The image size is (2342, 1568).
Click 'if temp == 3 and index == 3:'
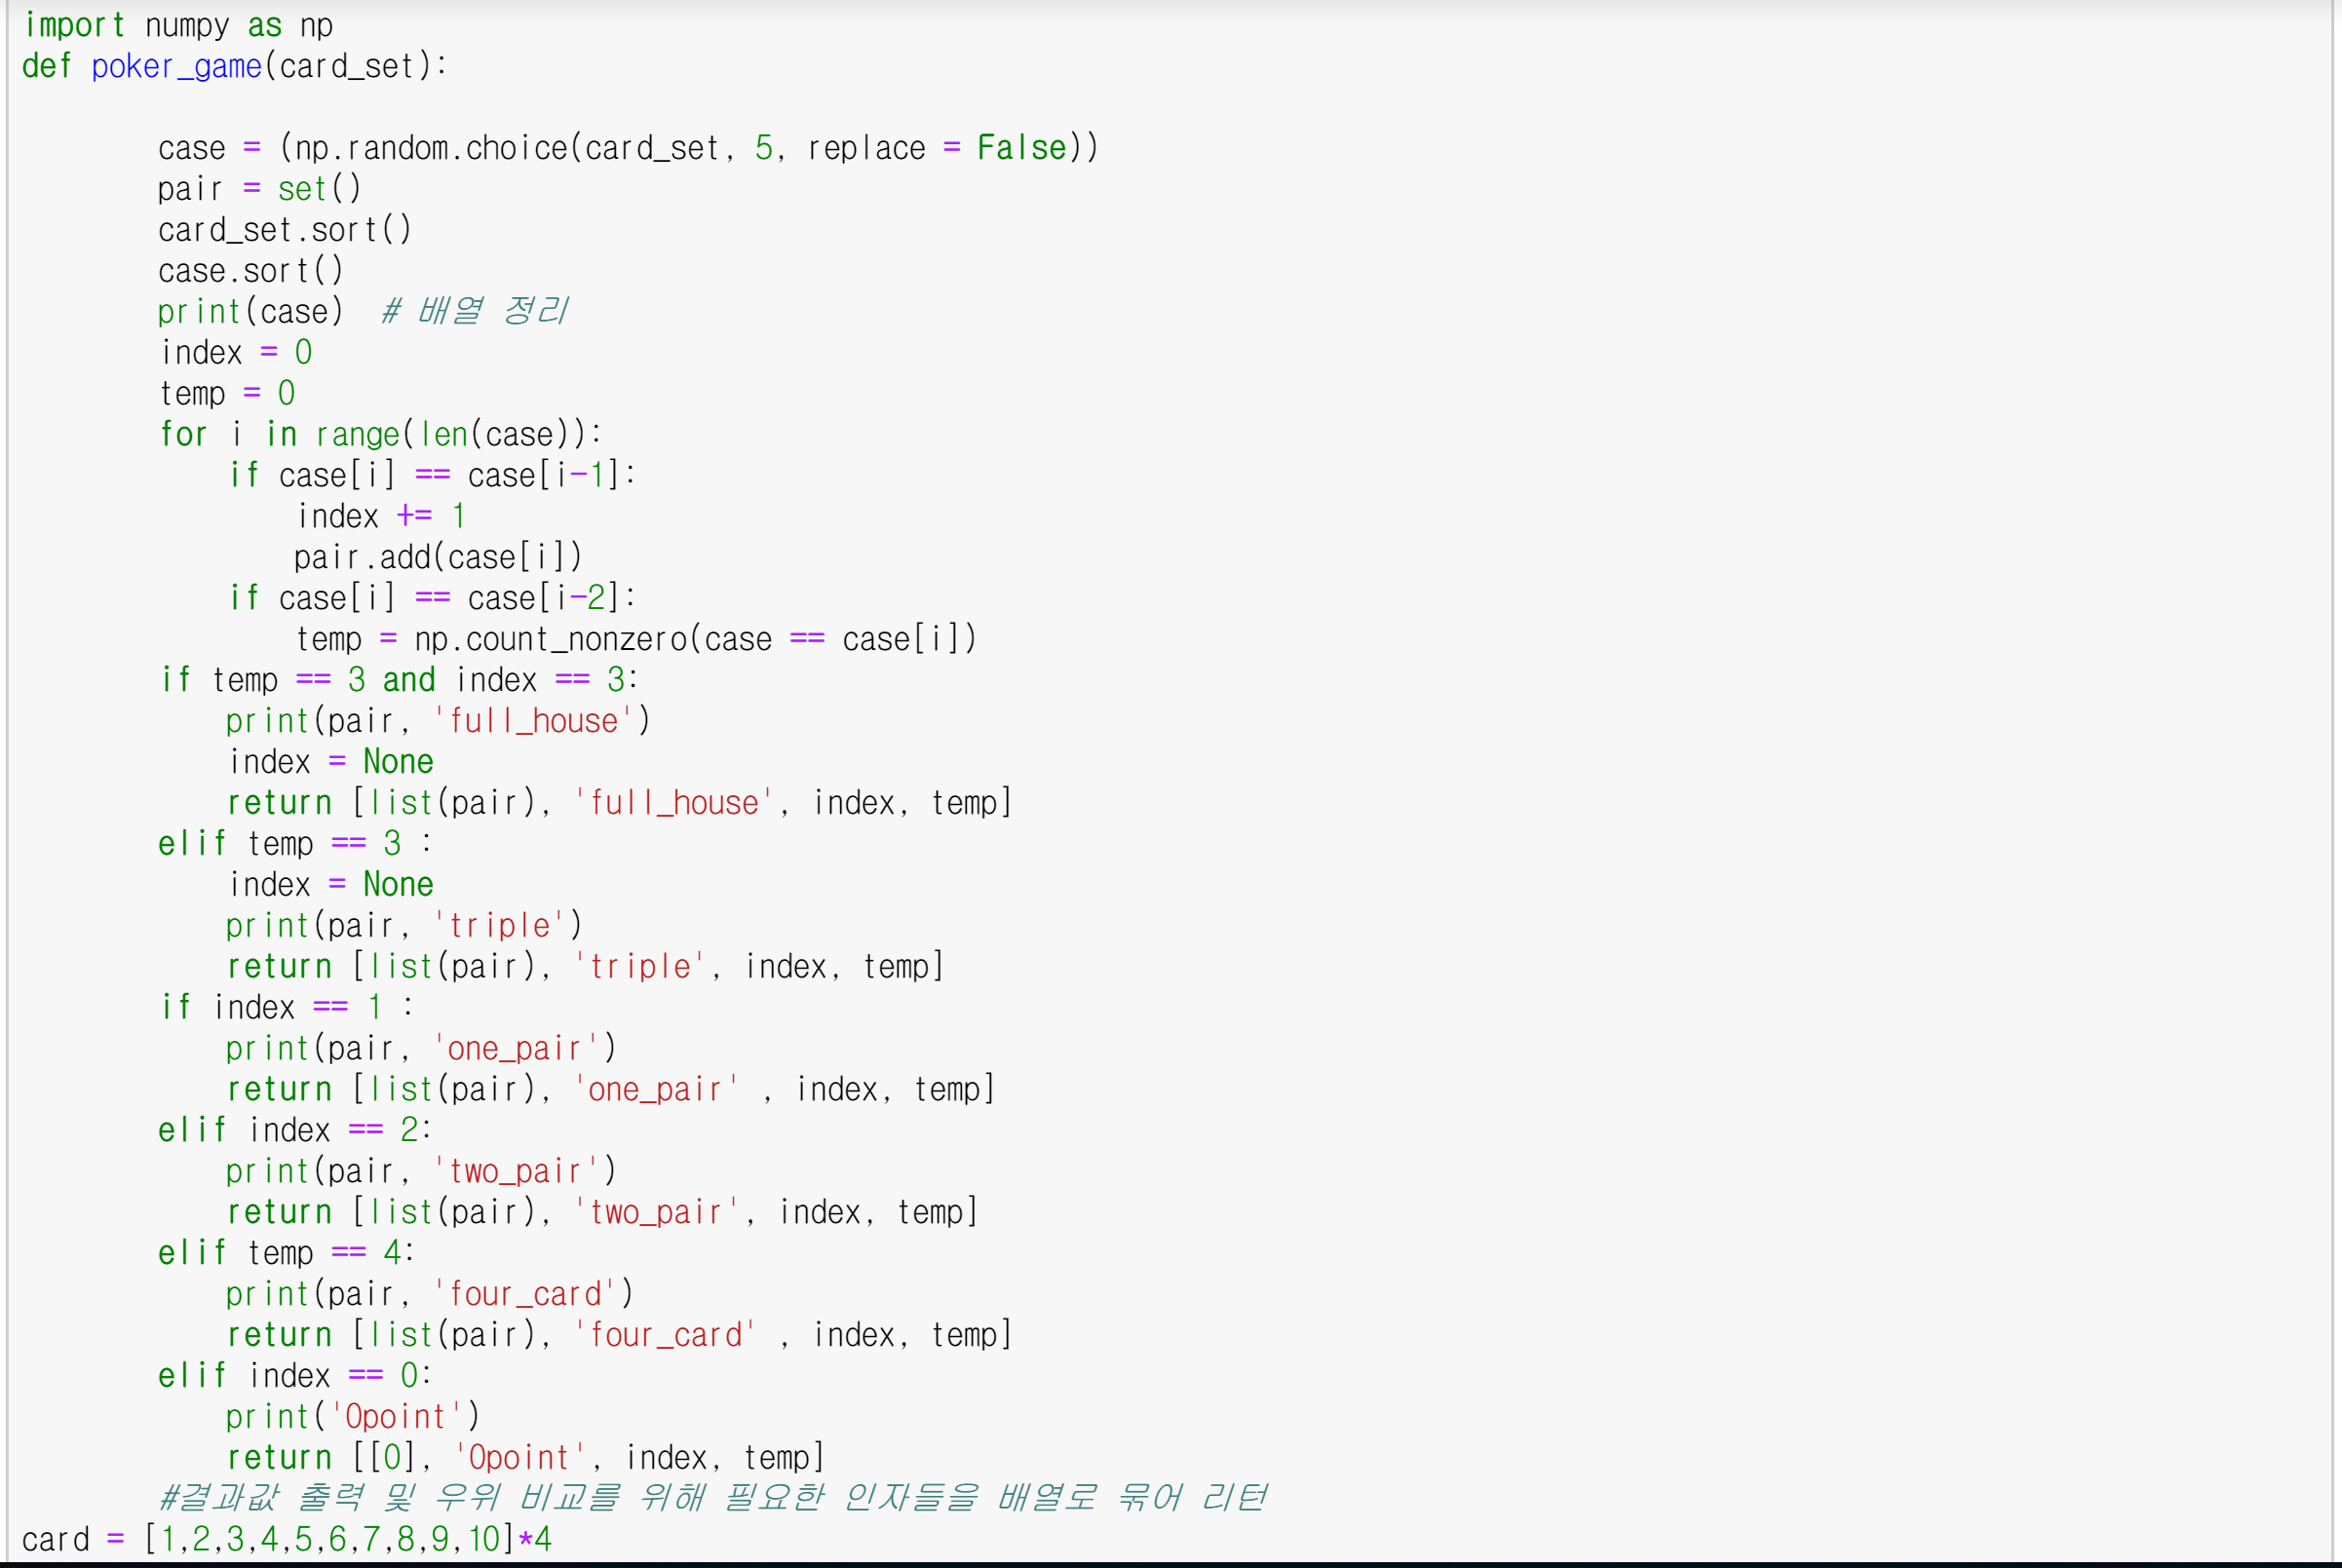coord(399,680)
